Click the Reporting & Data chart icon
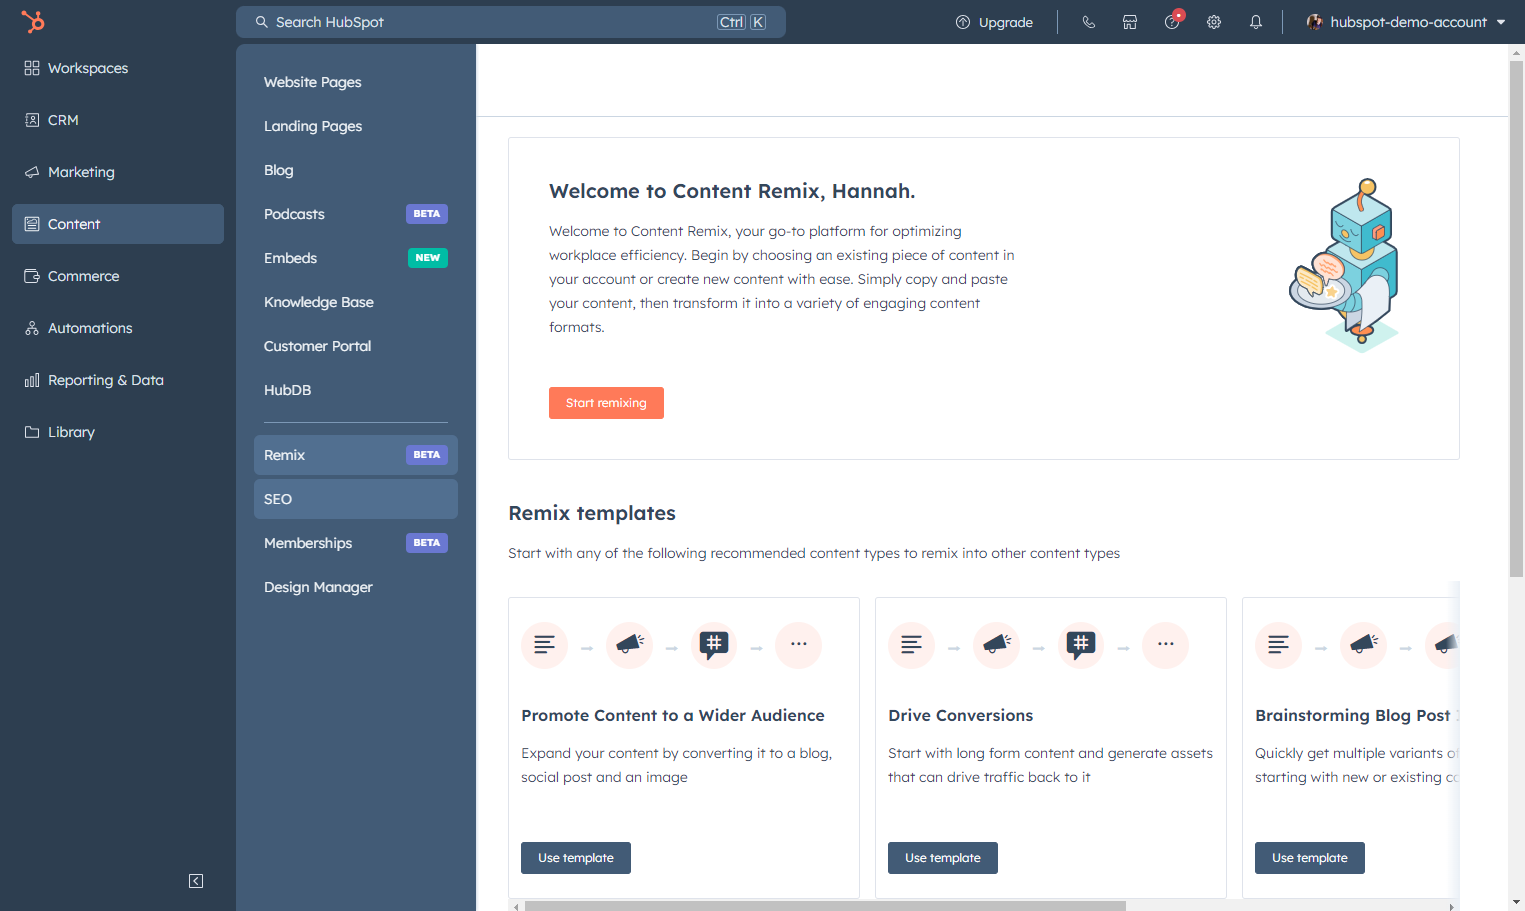Screen dimensions: 1525x911 coord(32,380)
